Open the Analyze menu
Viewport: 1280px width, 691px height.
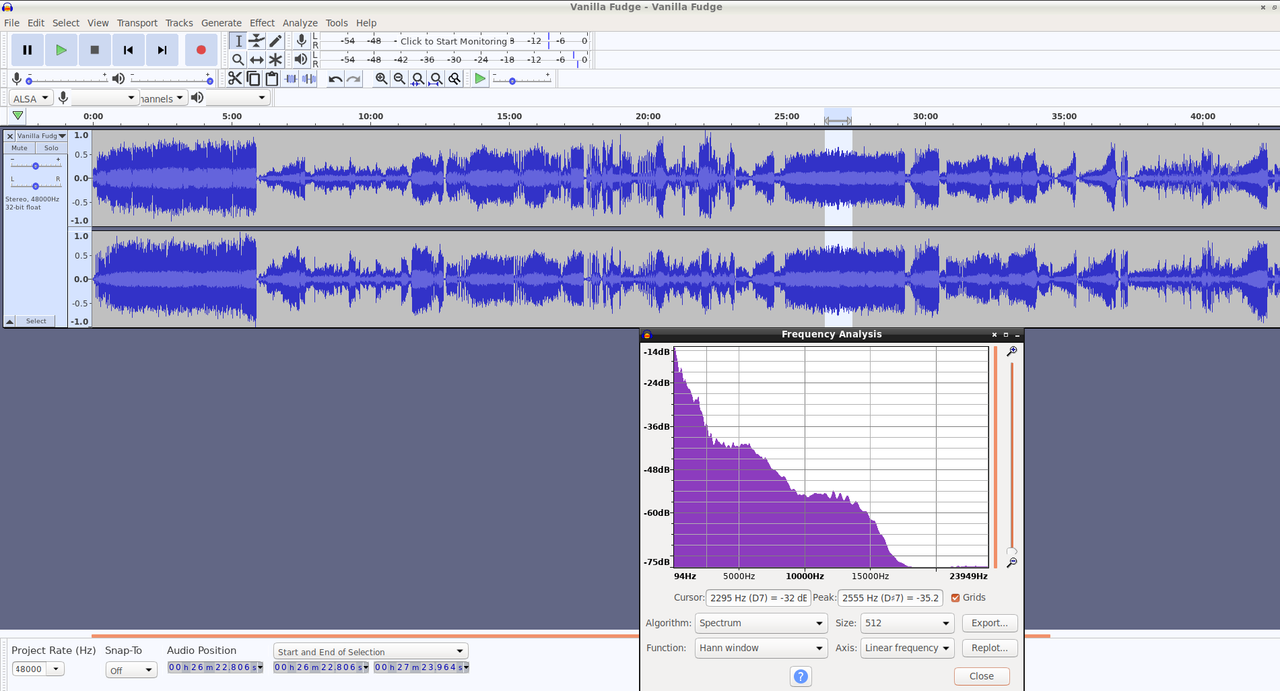(300, 23)
